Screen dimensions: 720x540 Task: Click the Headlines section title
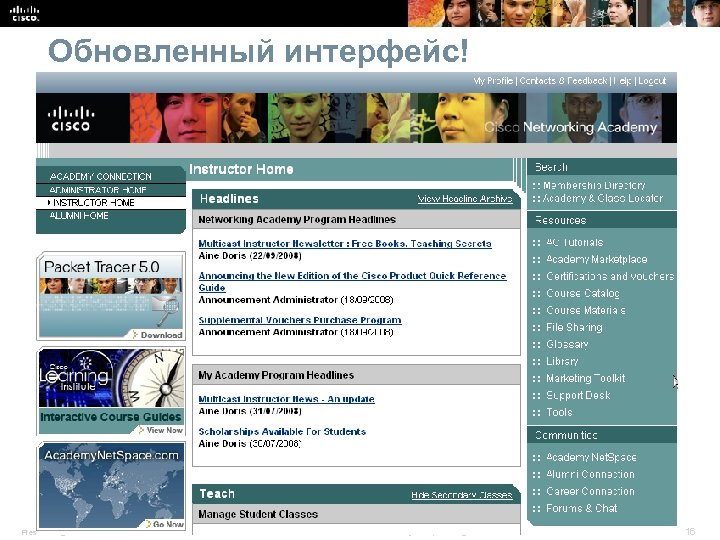[229, 199]
